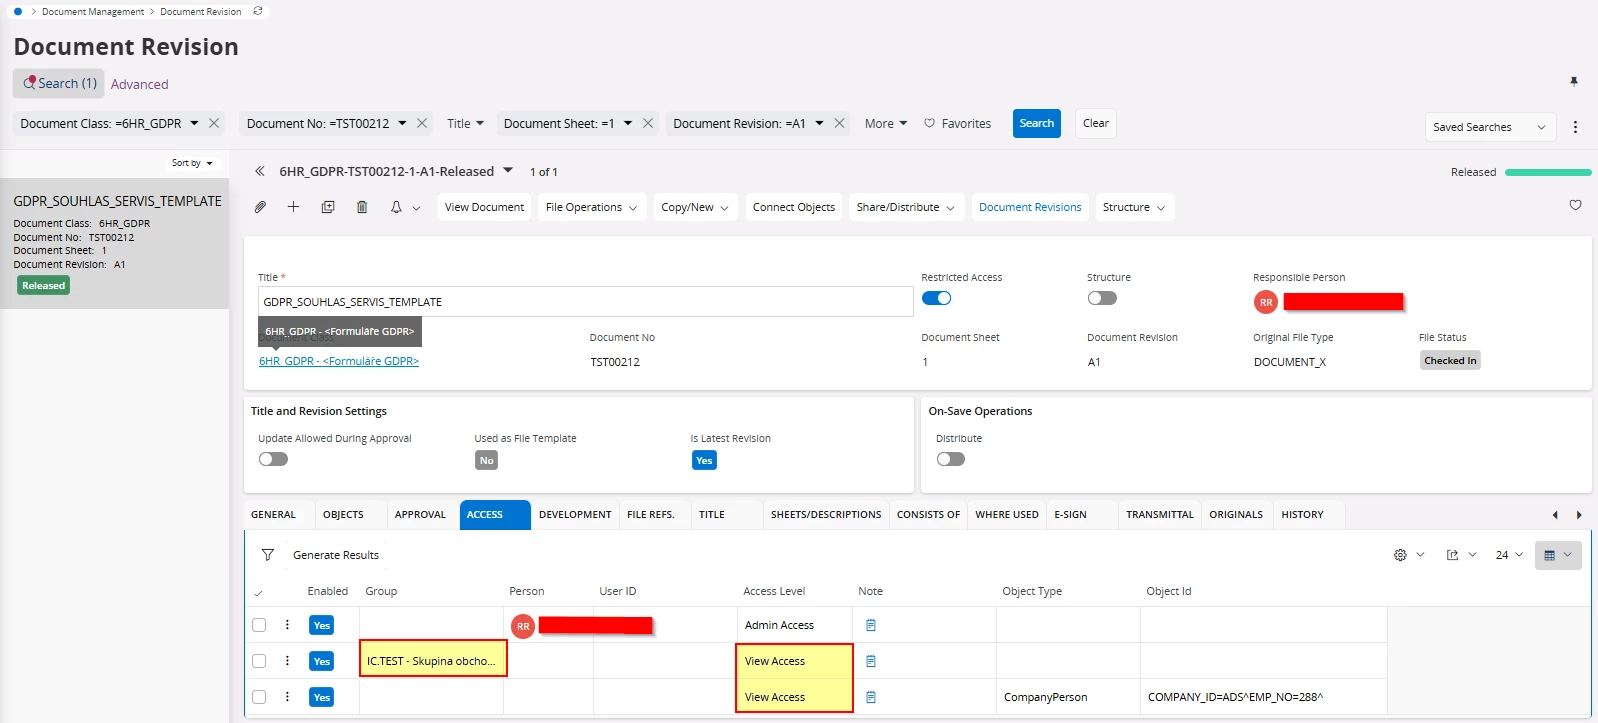Open the HISTORY tab
The height and width of the screenshot is (723, 1598).
1302,514
